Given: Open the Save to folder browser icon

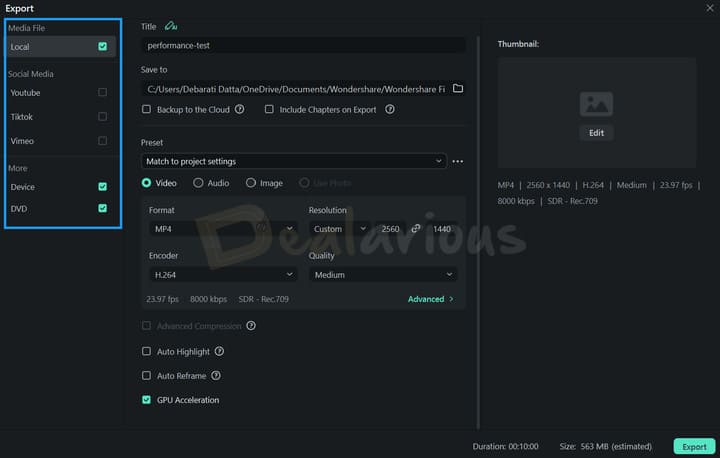Looking at the screenshot, I should [458, 88].
